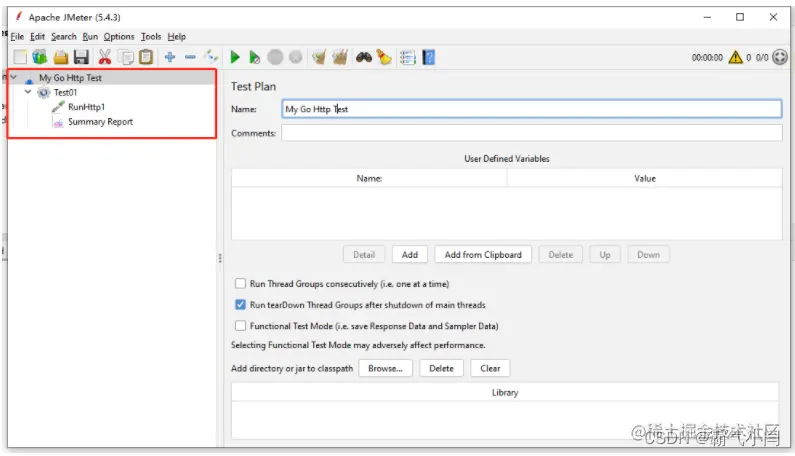Click the Up button
The height and width of the screenshot is (456, 795).
point(605,255)
